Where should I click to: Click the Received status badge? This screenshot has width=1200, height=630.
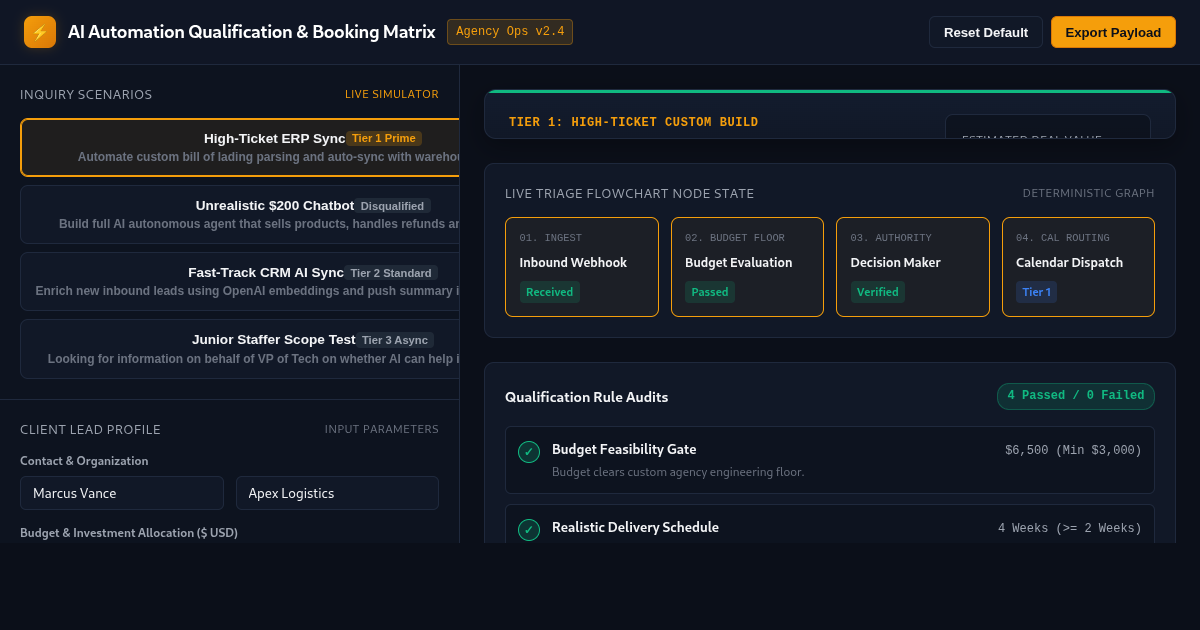(549, 292)
